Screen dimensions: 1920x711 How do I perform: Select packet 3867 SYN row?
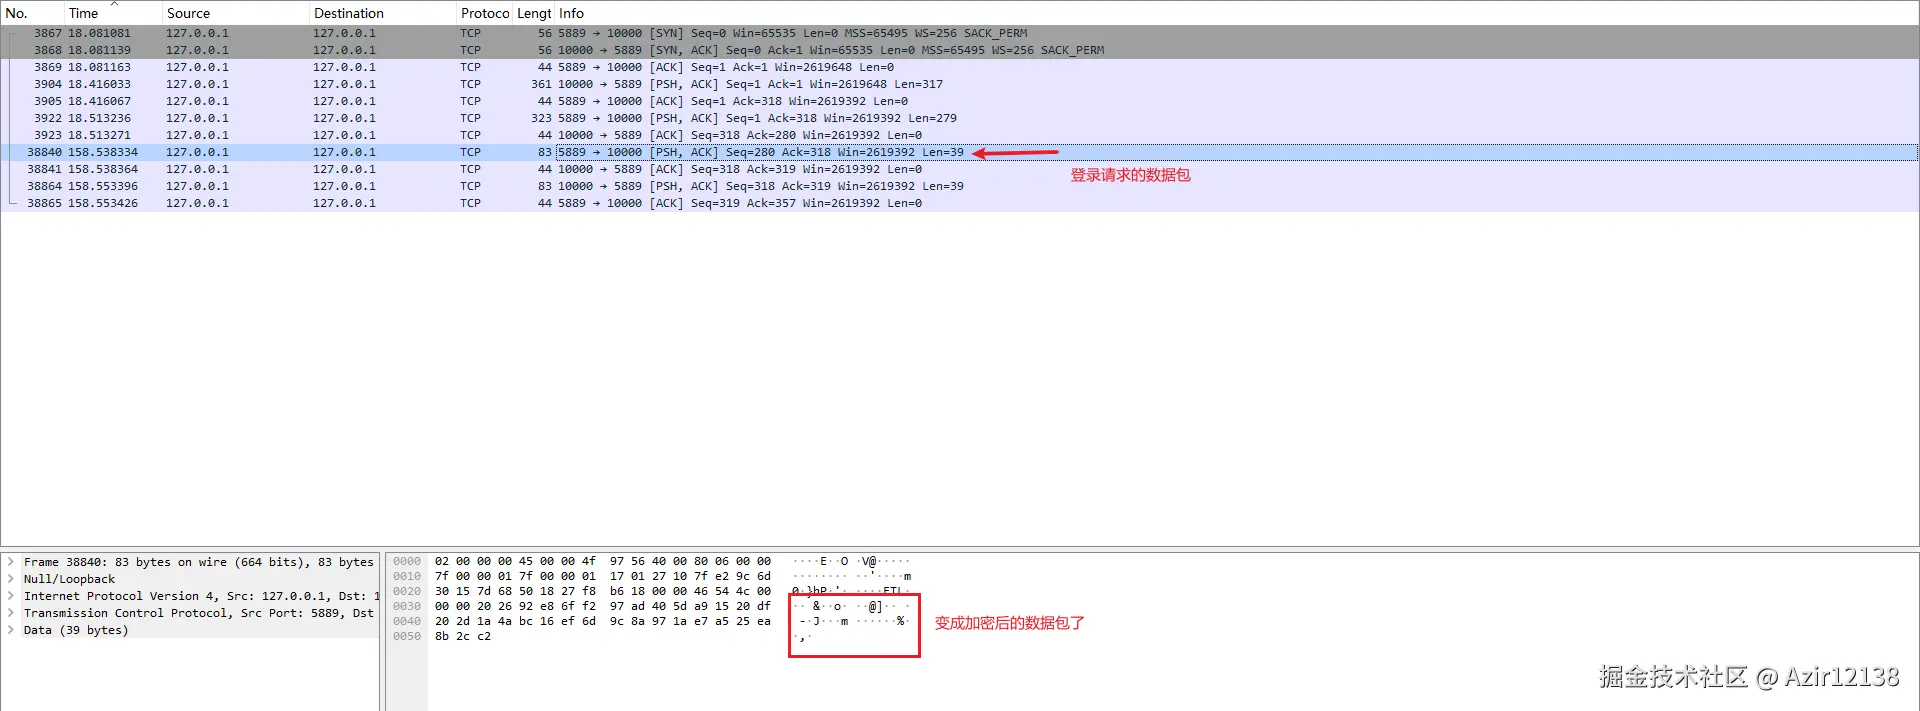point(960,33)
